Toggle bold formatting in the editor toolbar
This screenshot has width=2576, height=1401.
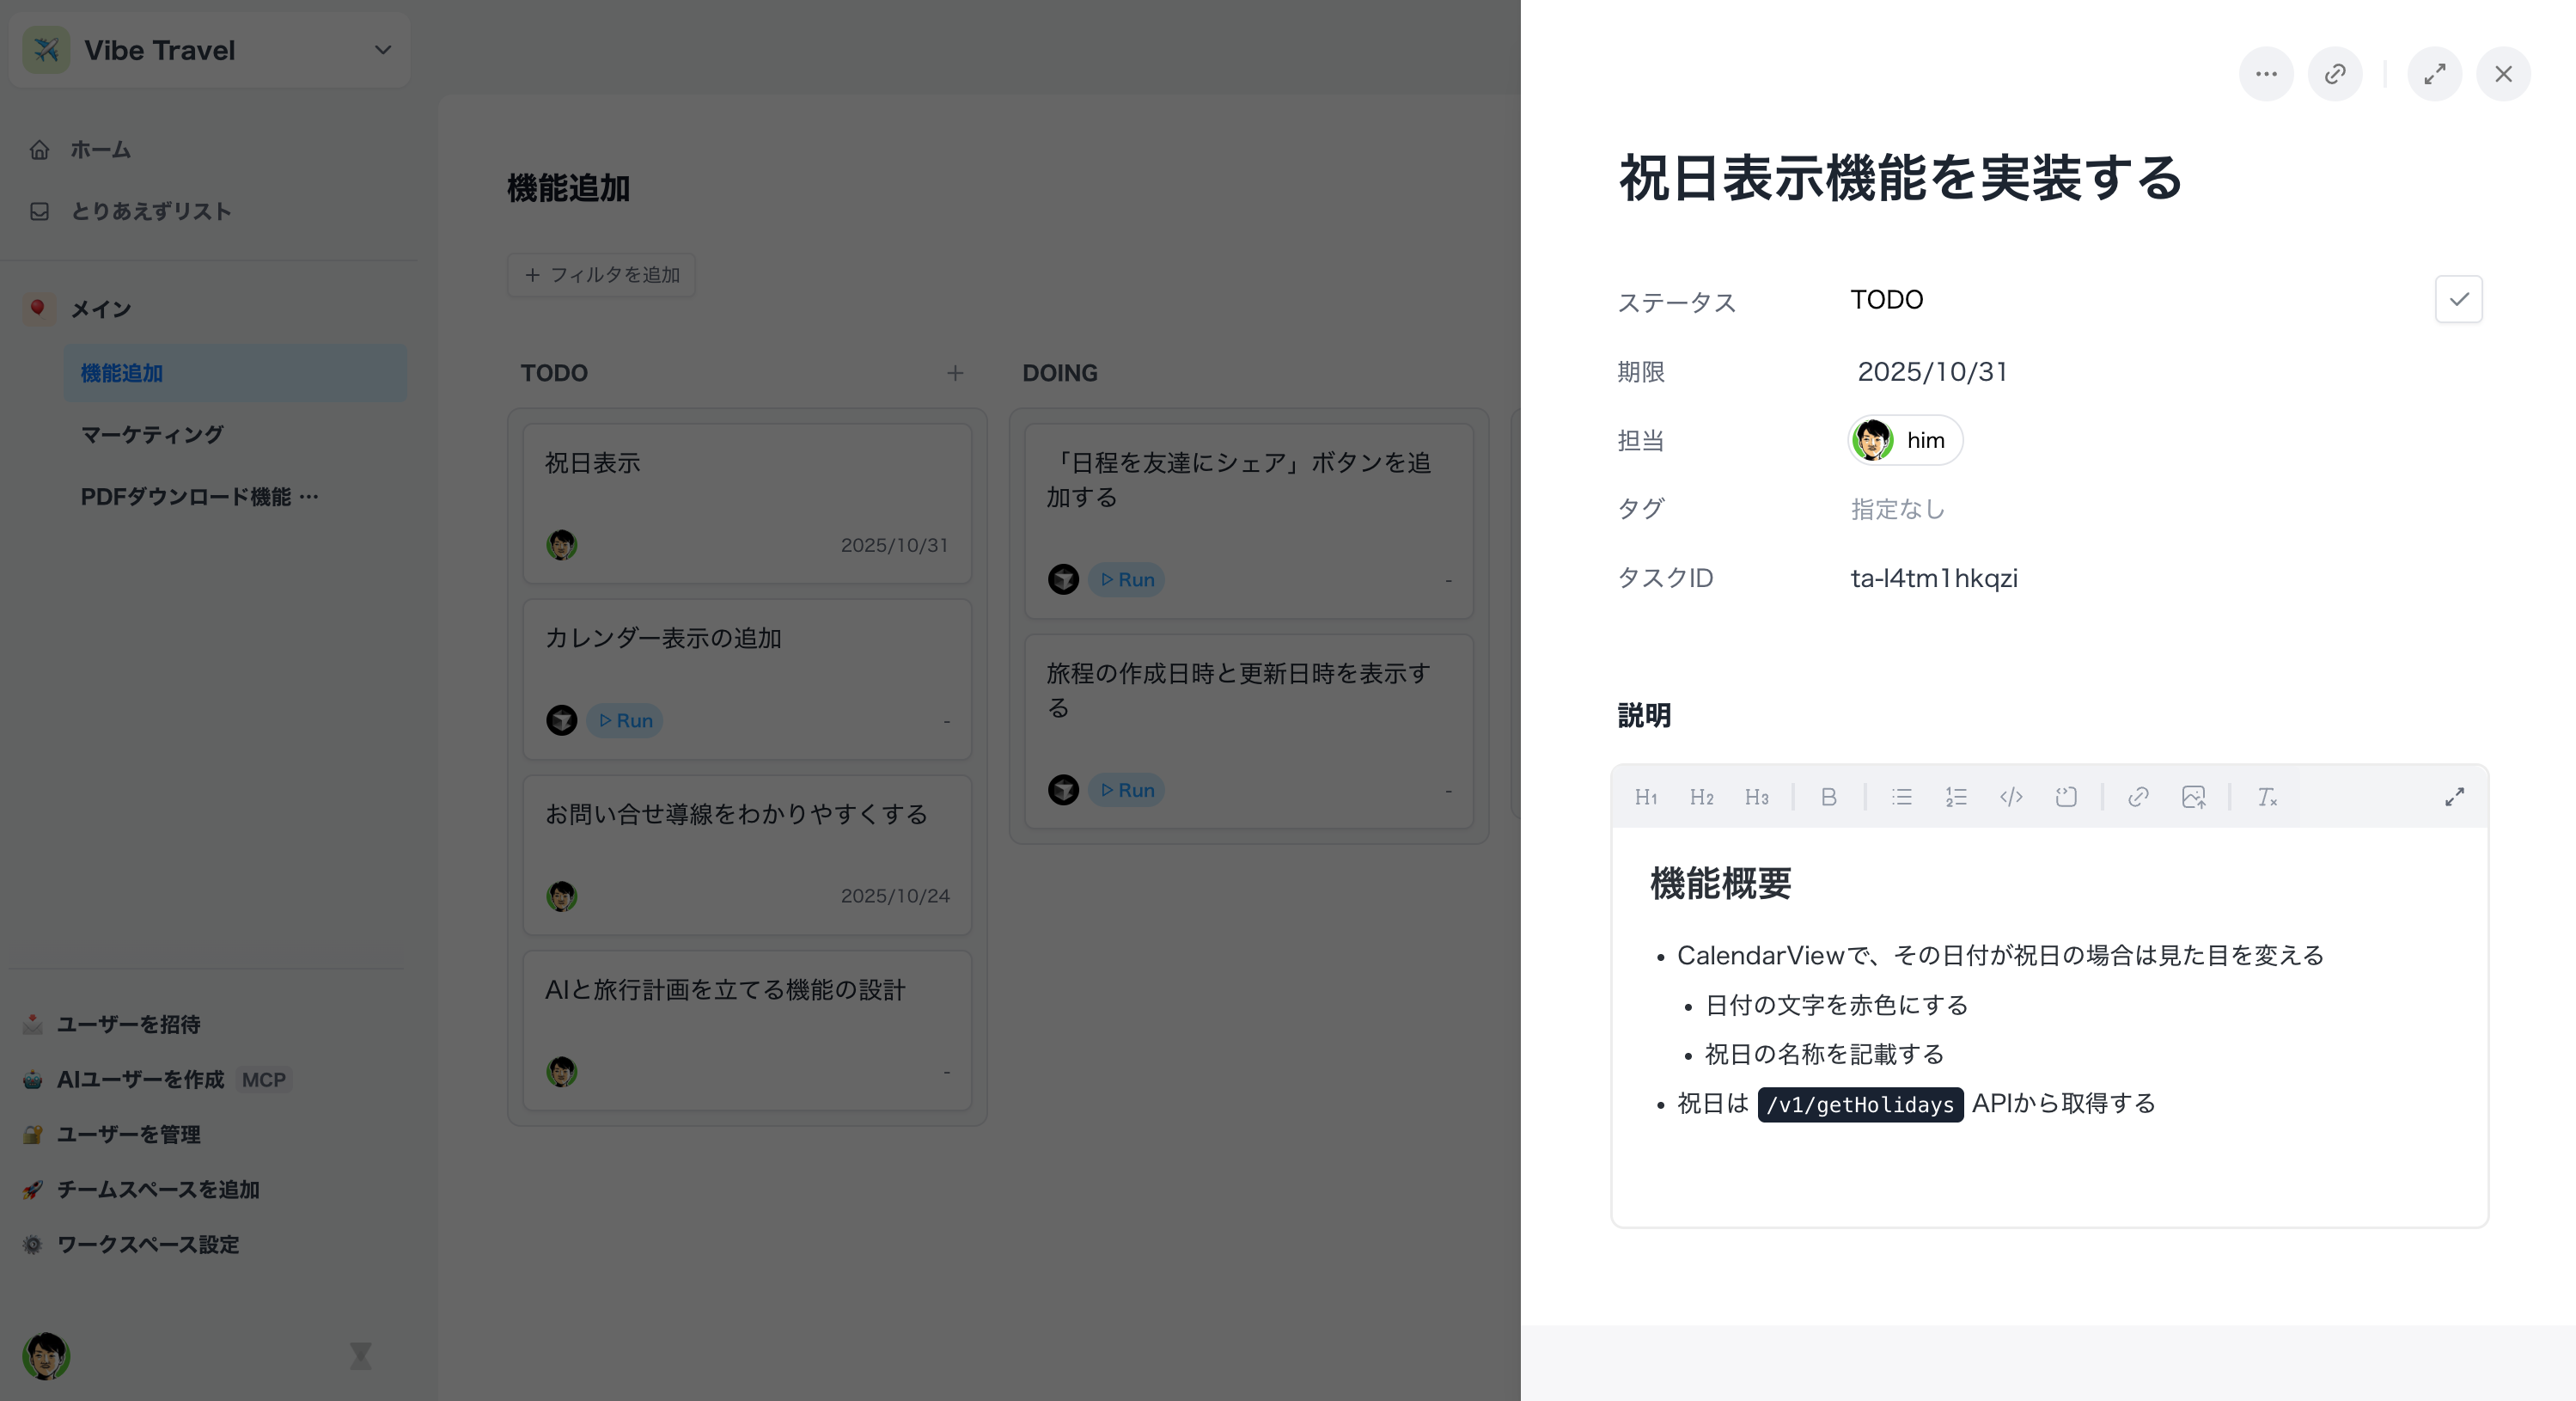click(x=1829, y=797)
